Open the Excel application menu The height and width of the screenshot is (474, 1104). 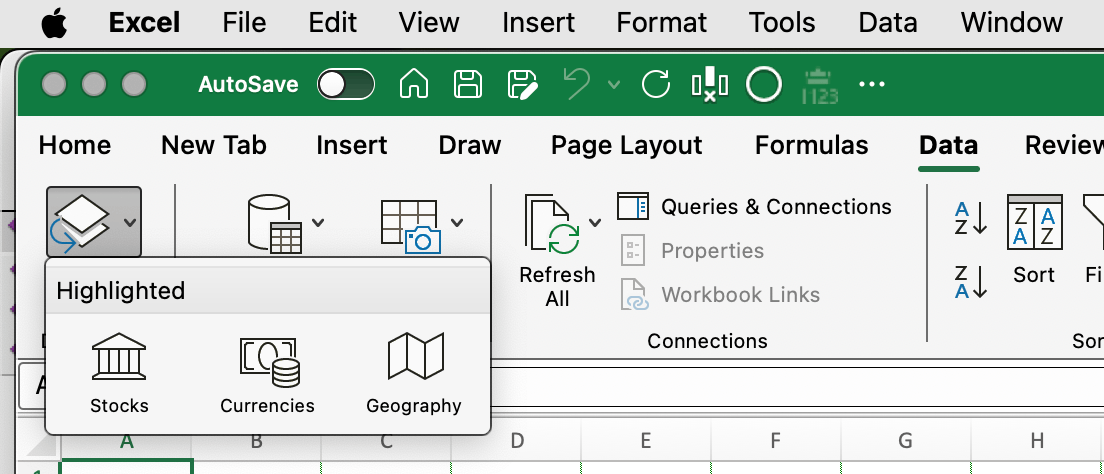(144, 23)
